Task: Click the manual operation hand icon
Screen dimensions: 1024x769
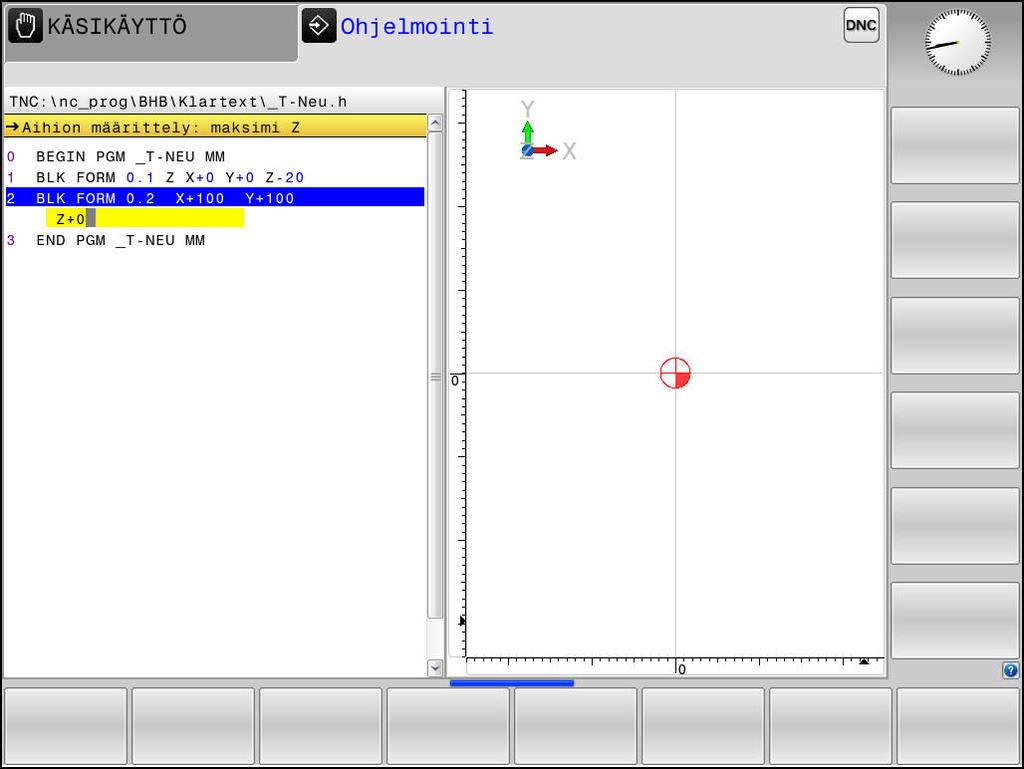Action: click(x=25, y=27)
